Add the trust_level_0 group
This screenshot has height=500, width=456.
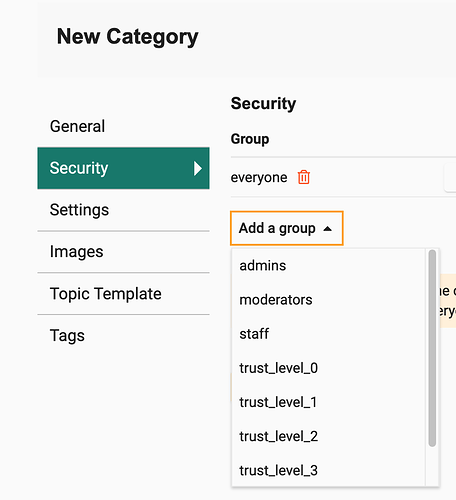click(x=328, y=368)
